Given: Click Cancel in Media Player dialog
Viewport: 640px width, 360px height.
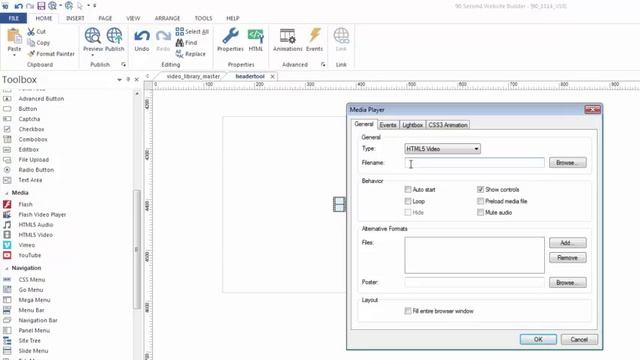Looking at the screenshot, I should [x=579, y=340].
